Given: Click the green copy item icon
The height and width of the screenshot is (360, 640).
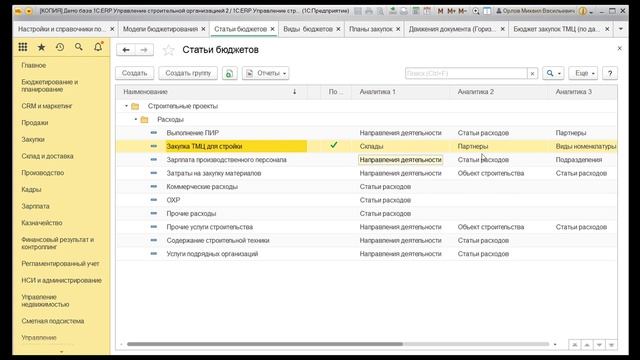Looking at the screenshot, I should click(x=229, y=73).
